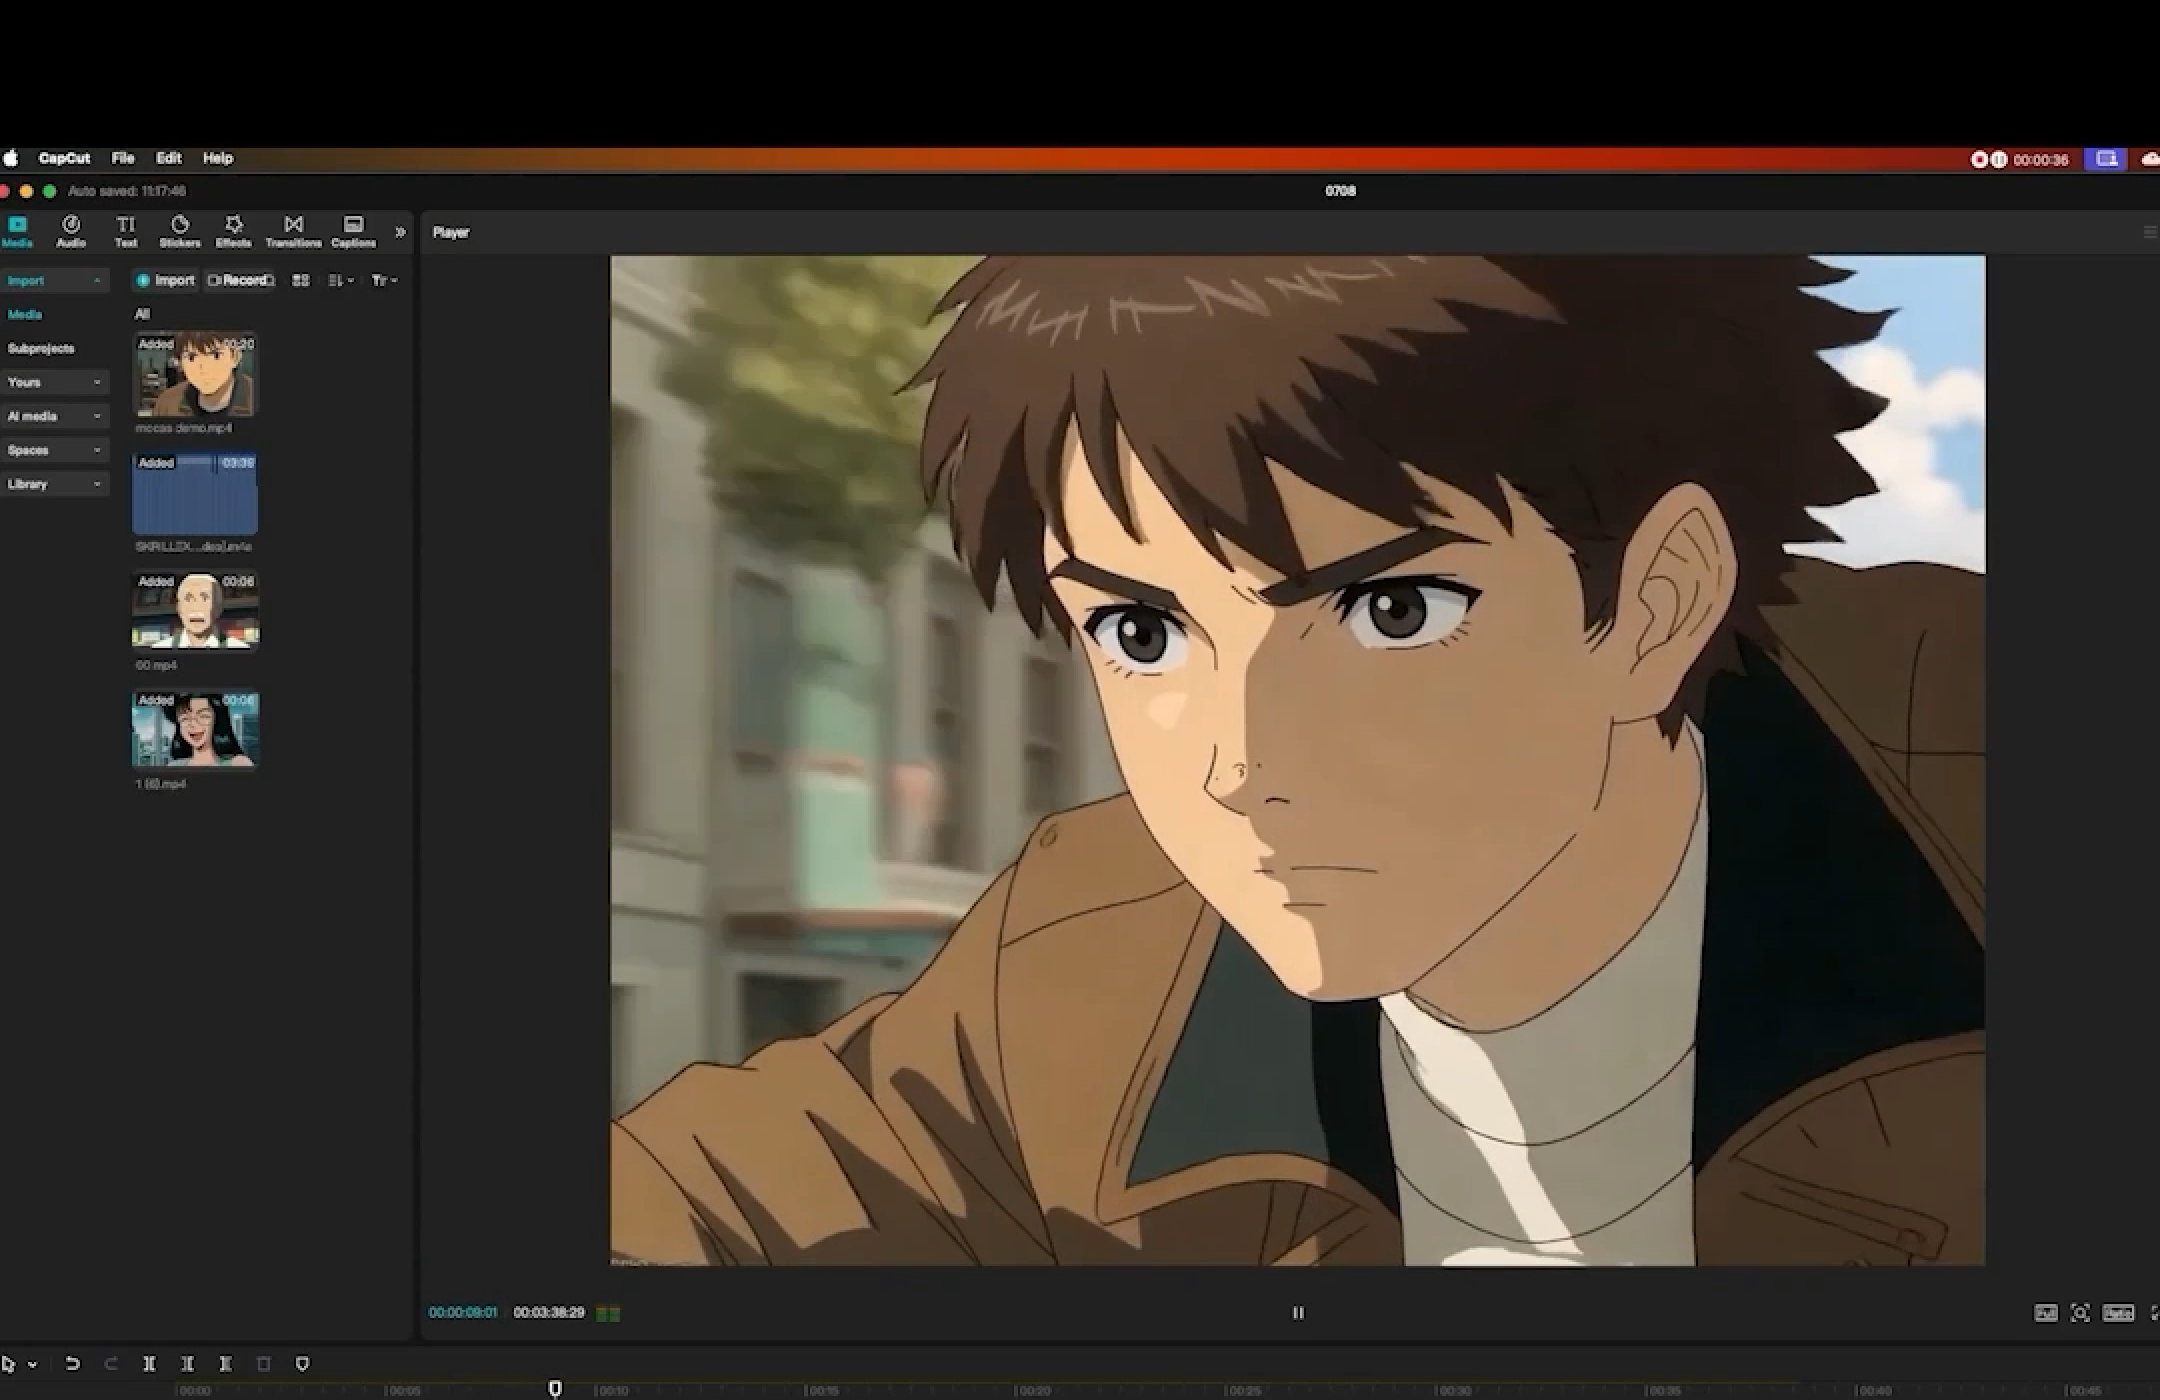The height and width of the screenshot is (1400, 2160).
Task: Select the All media filter label
Action: (x=142, y=314)
